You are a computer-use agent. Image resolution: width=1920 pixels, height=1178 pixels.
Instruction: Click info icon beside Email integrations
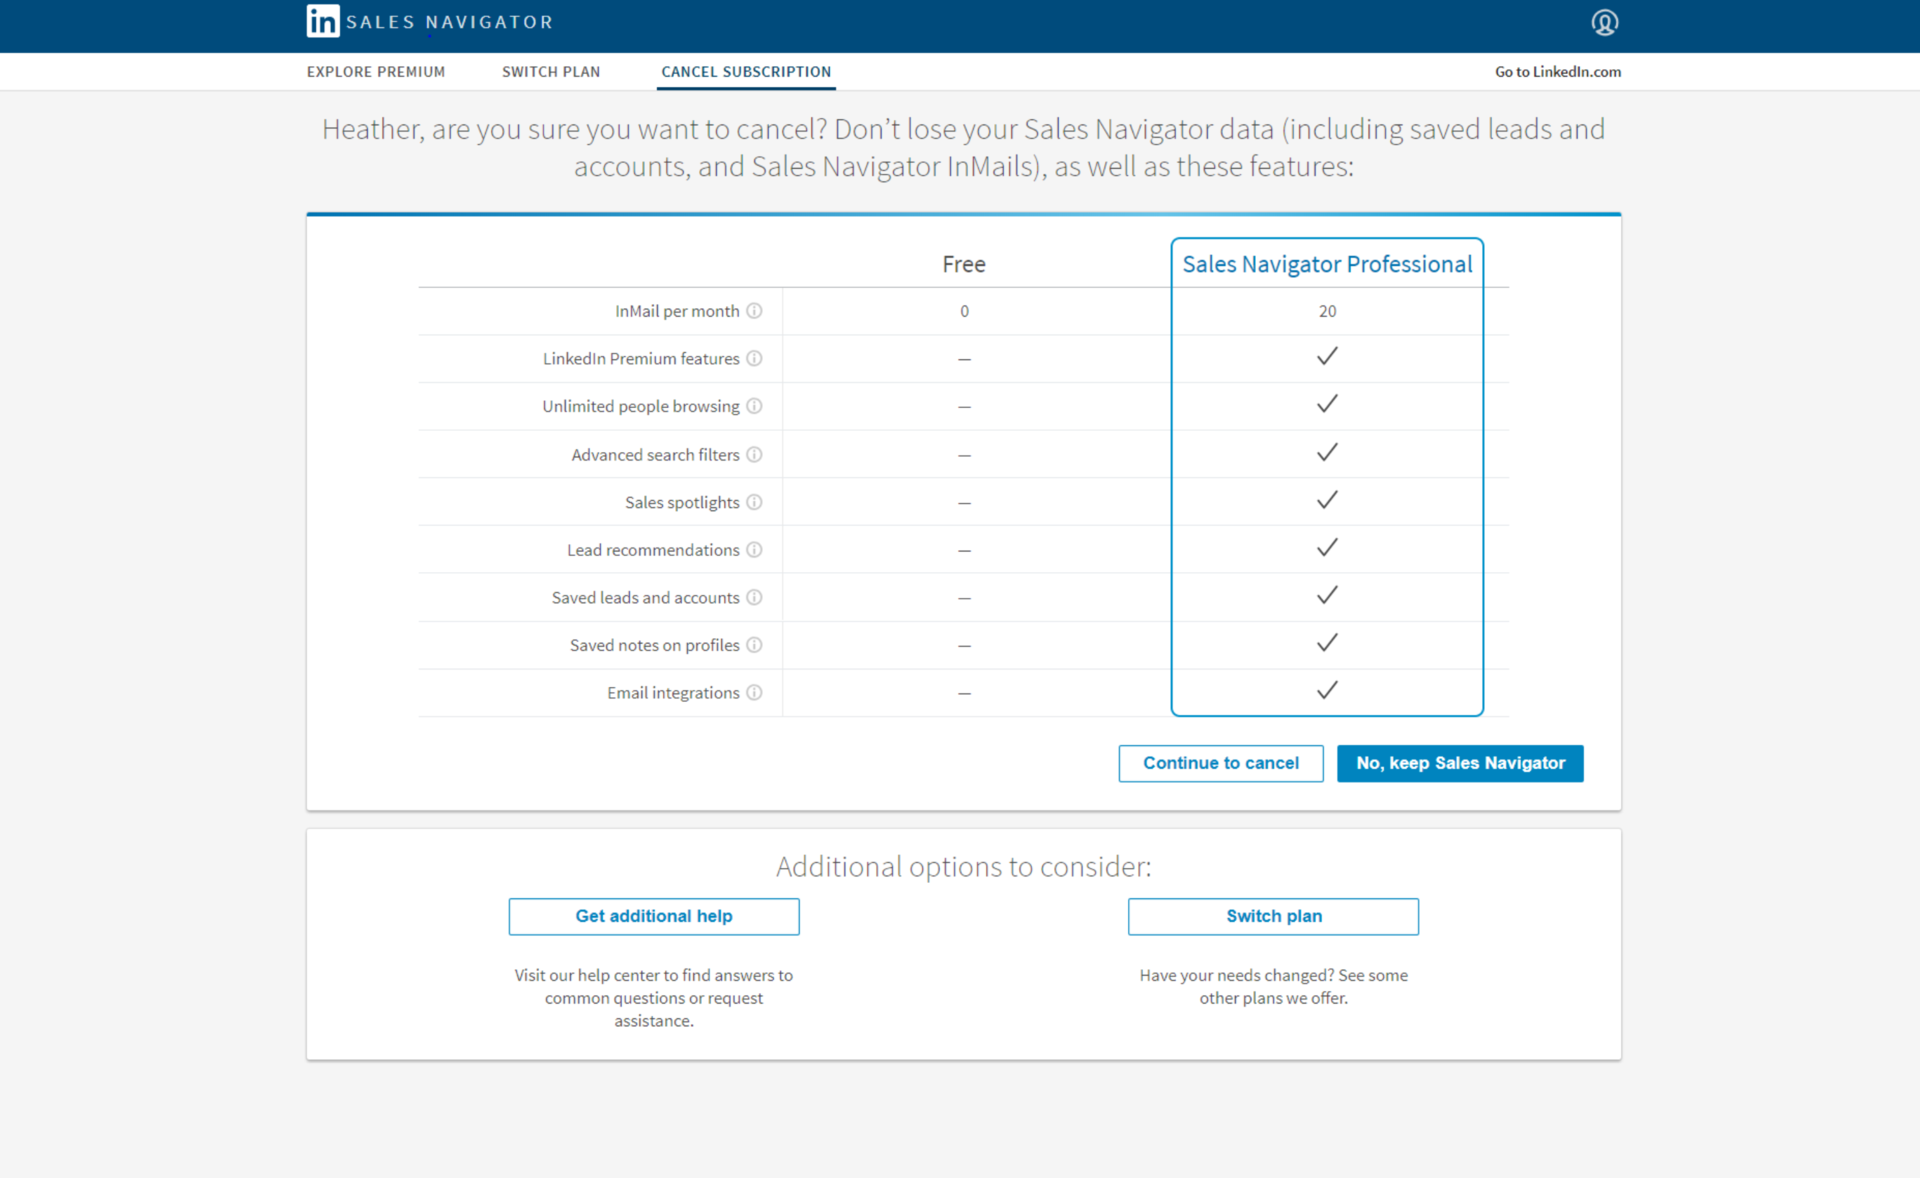(x=754, y=692)
